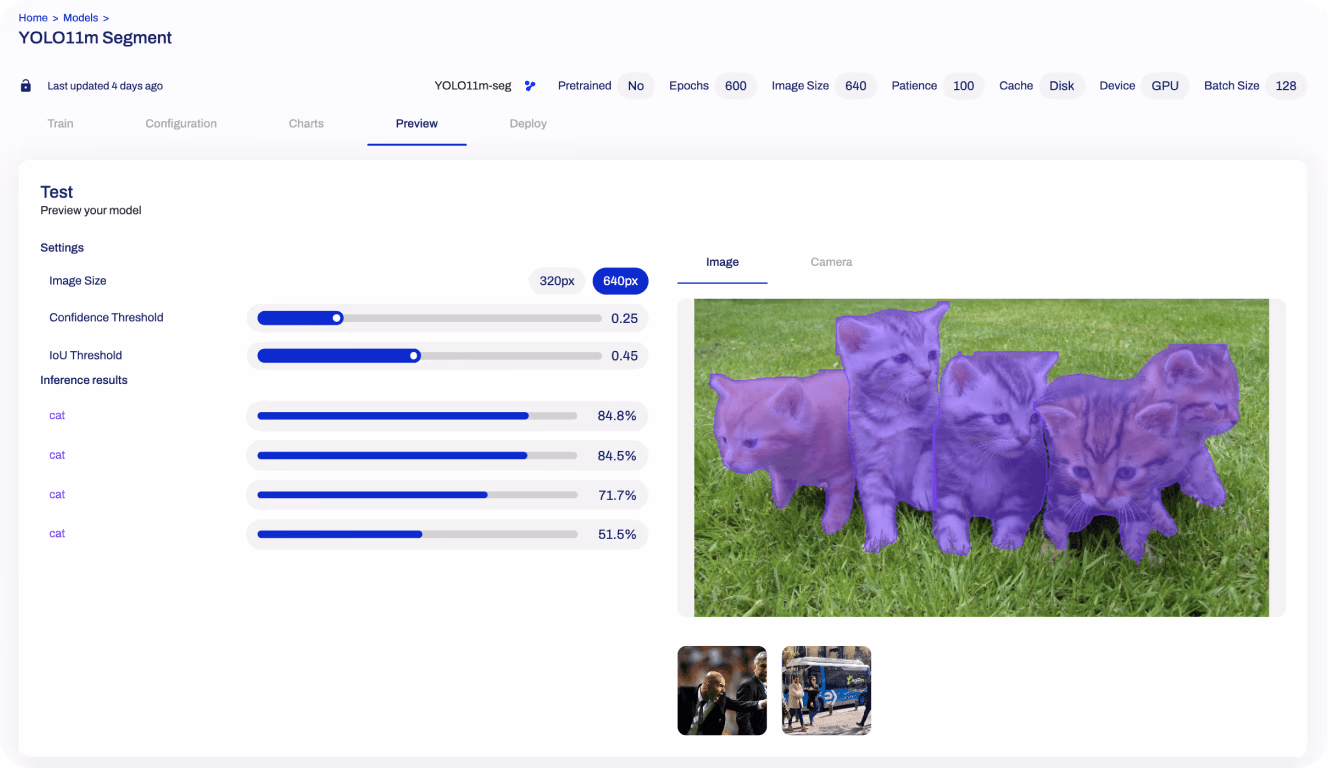This screenshot has height=768, width=1328.
Task: Click the Batch Size value 128
Action: pos(1286,86)
